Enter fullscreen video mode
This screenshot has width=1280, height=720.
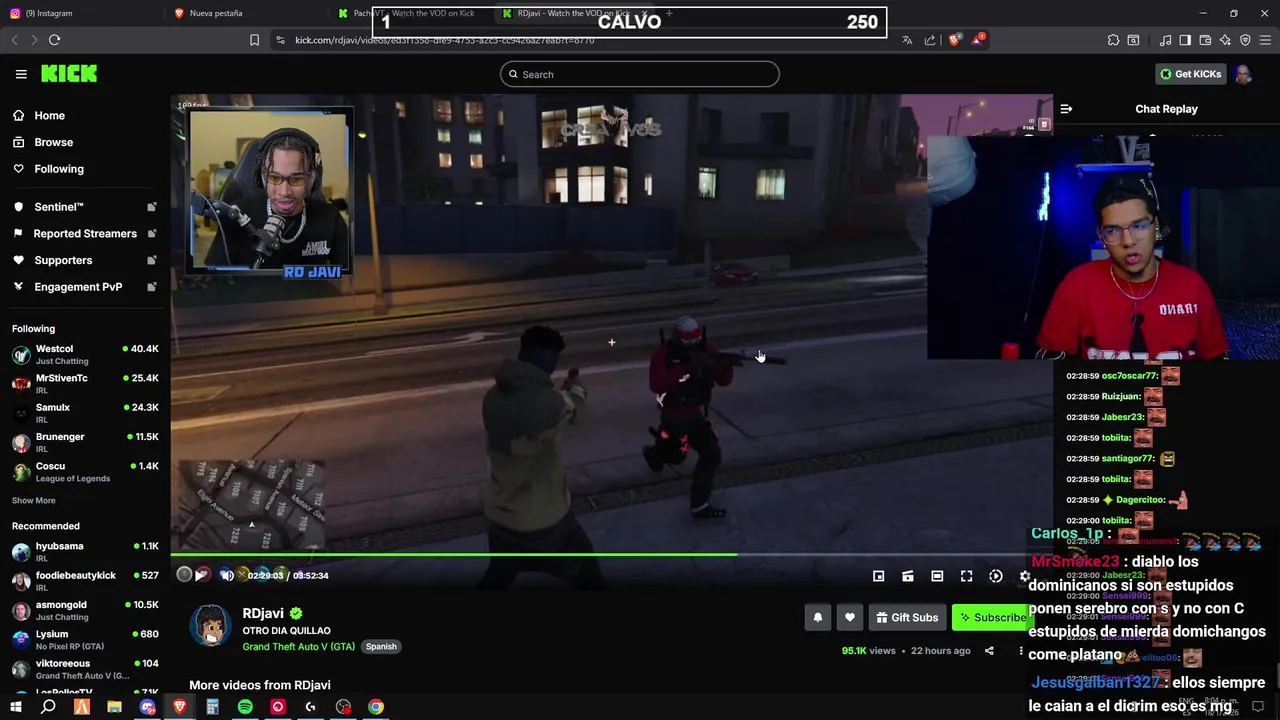coord(966,576)
